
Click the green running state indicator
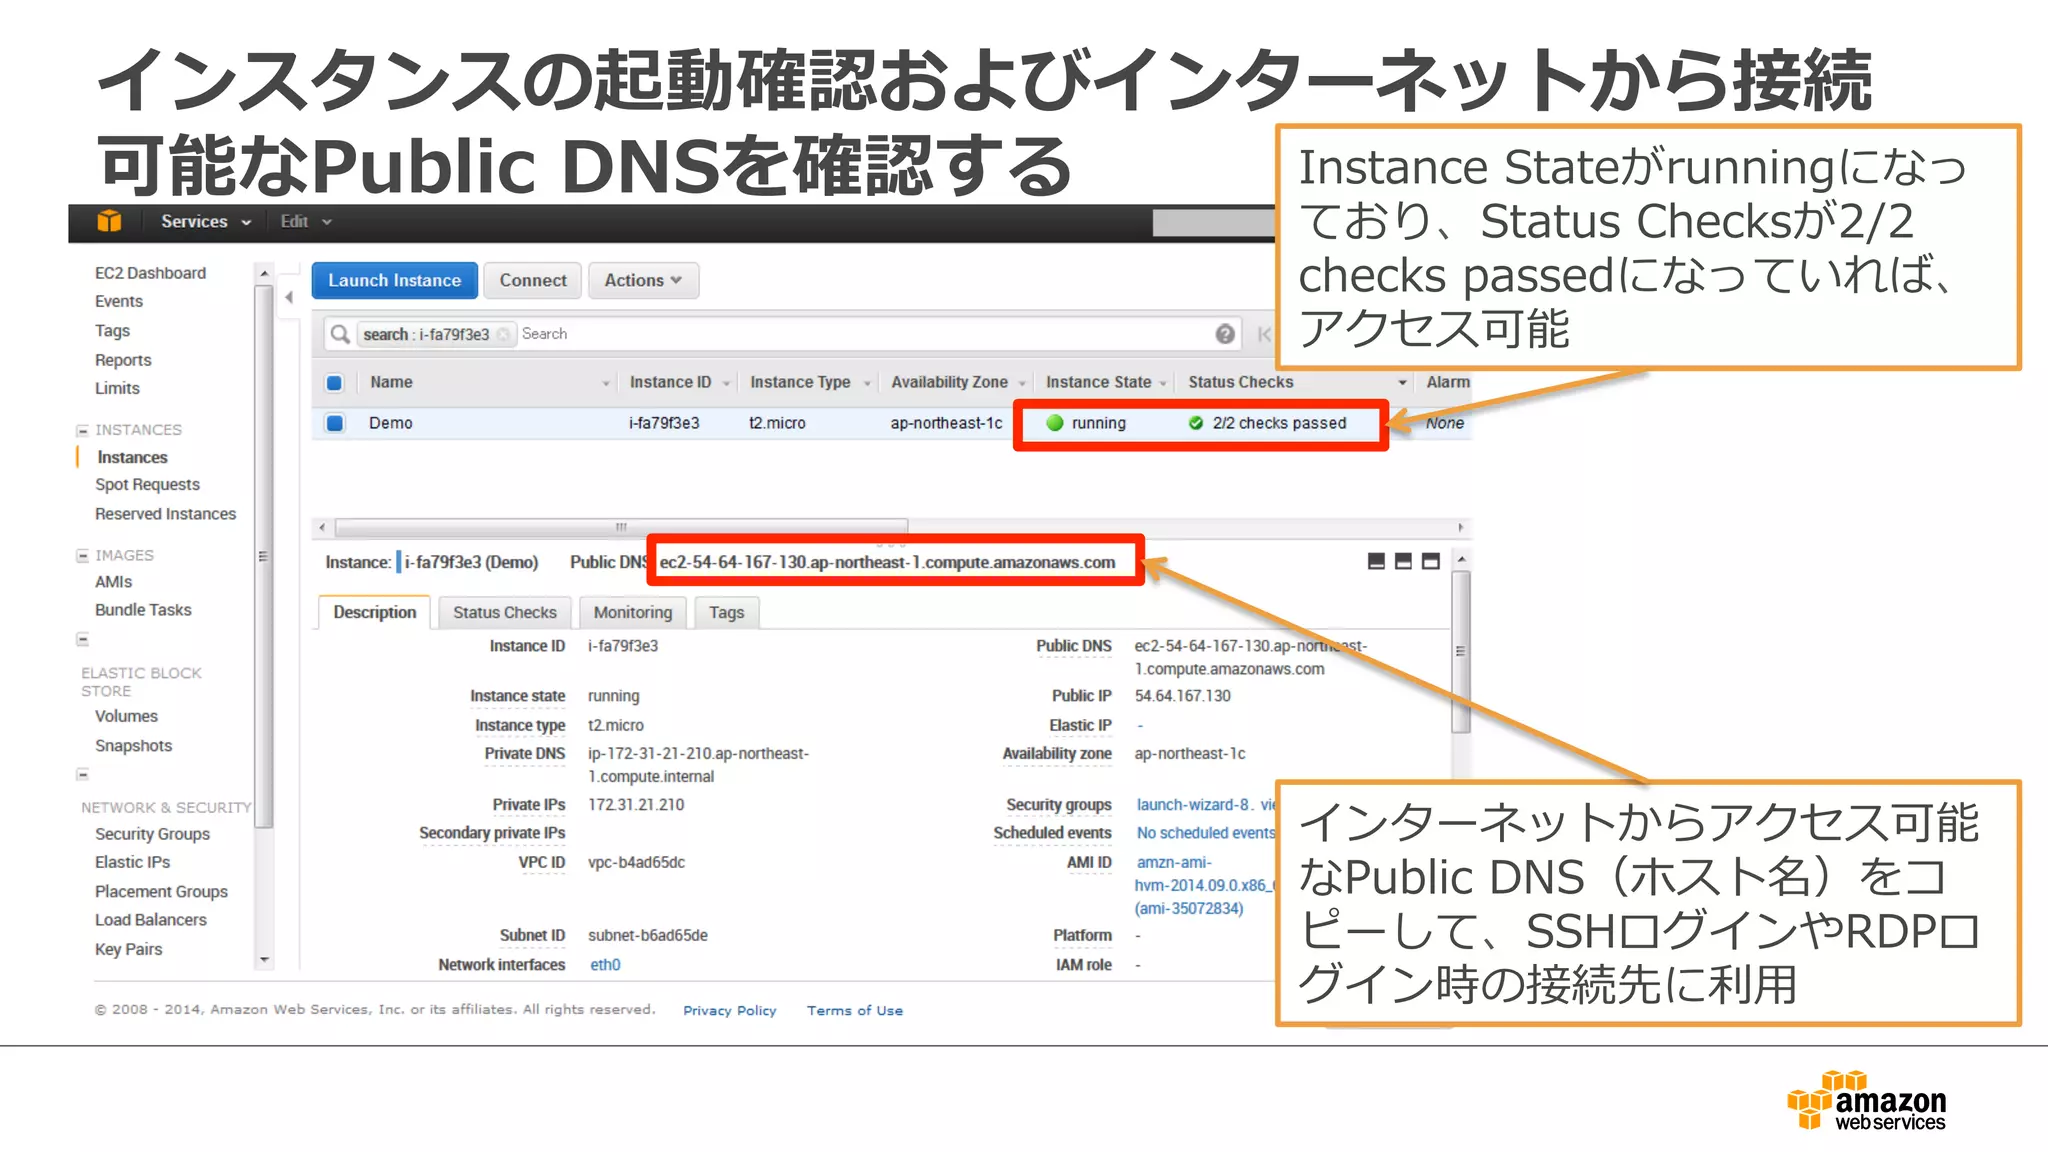(1054, 423)
